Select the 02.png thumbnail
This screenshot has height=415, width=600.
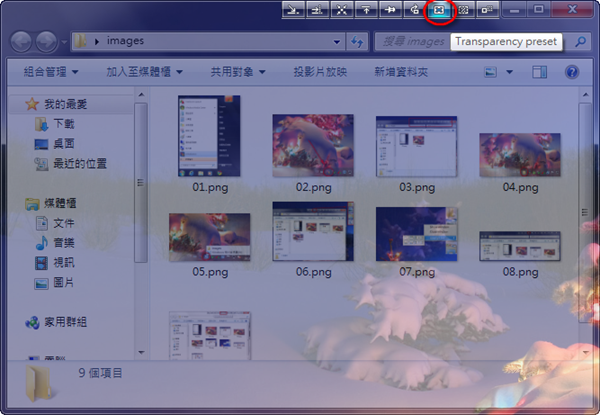313,146
